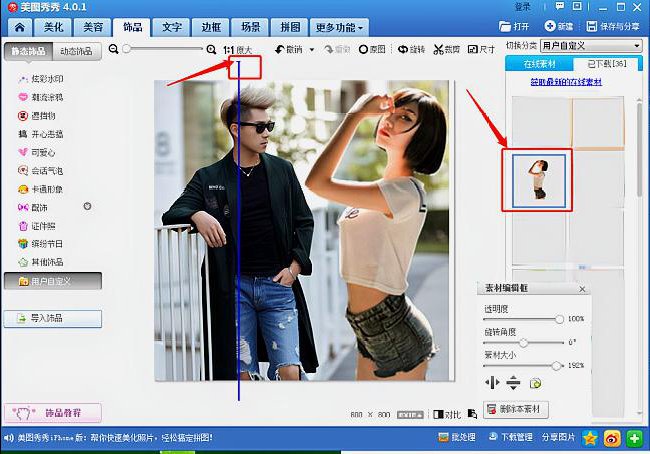Click the 撤销 (Undo) arrow icon
The width and height of the screenshot is (650, 454).
point(280,49)
